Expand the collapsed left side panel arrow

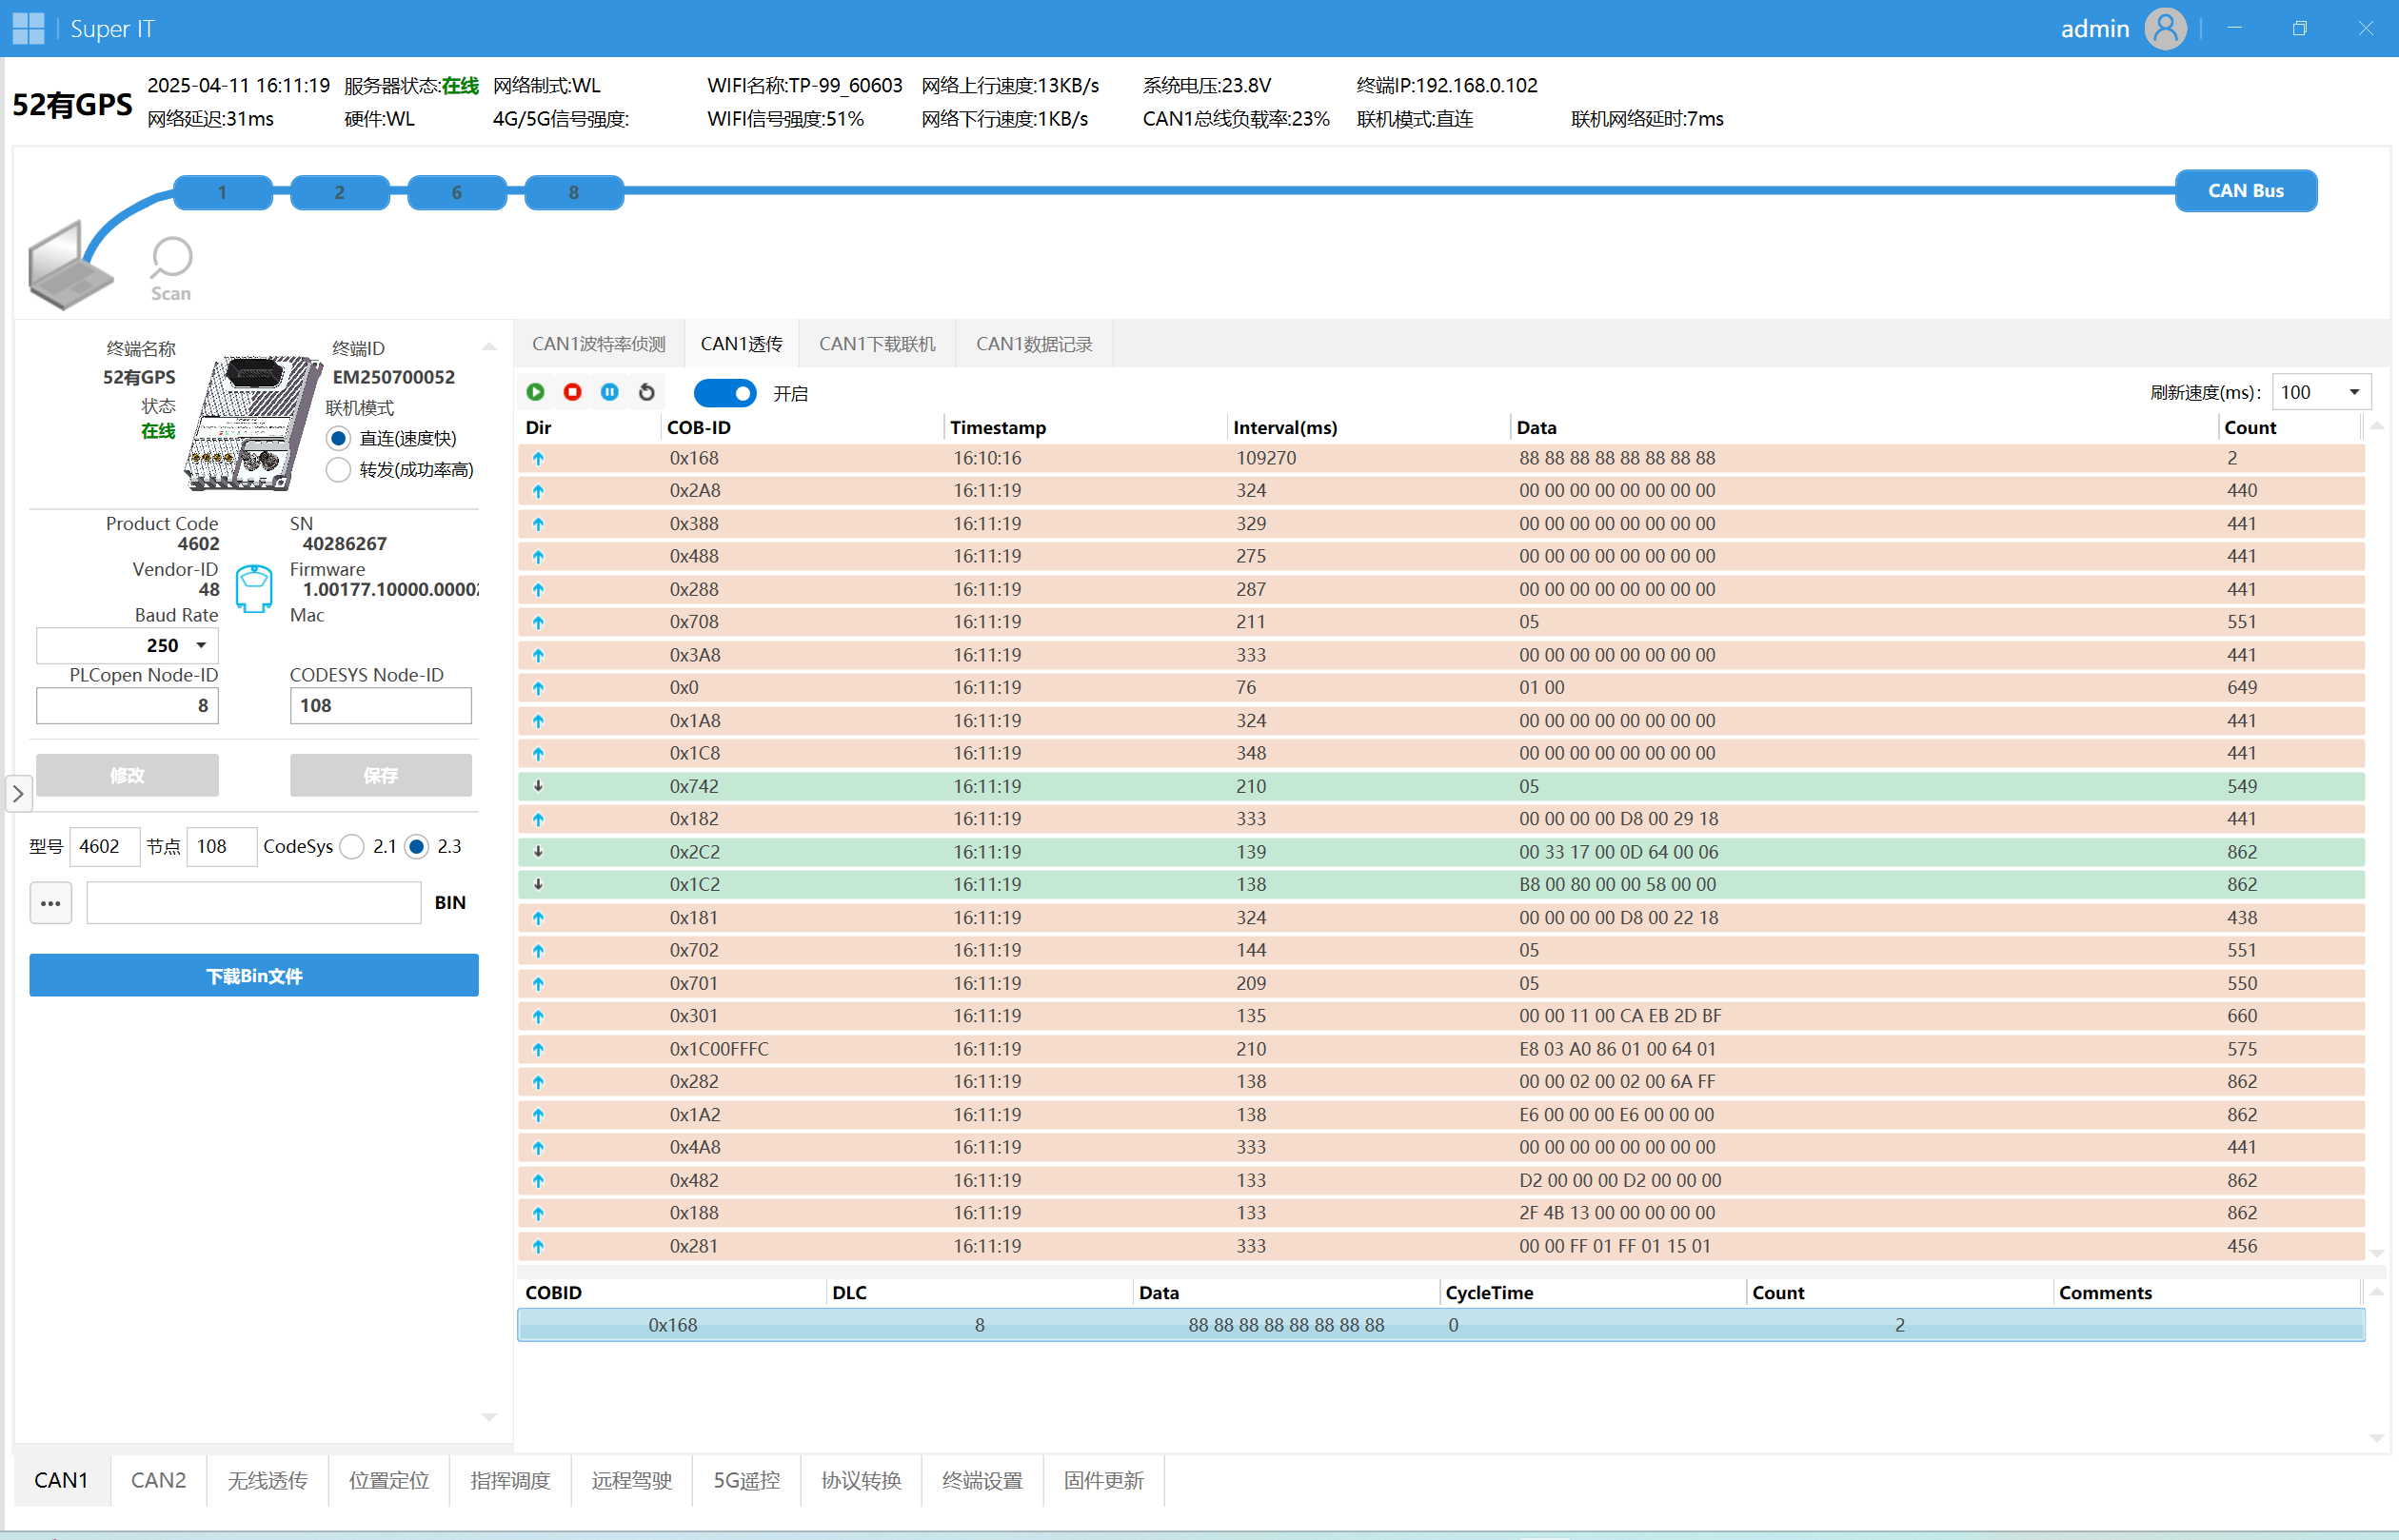(18, 794)
